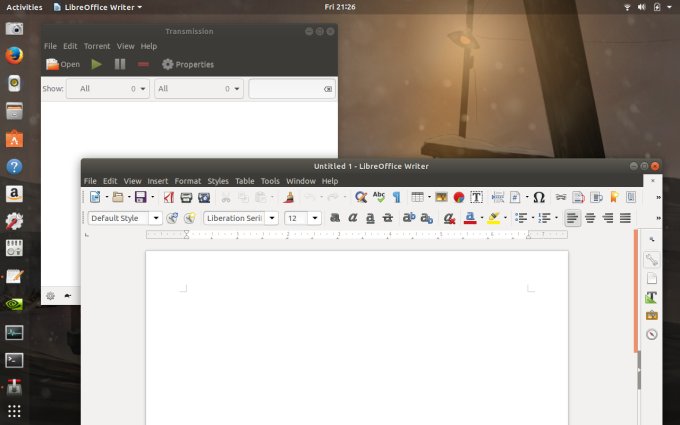Click the Transmission torrent search field
The width and height of the screenshot is (680, 425).
285,89
